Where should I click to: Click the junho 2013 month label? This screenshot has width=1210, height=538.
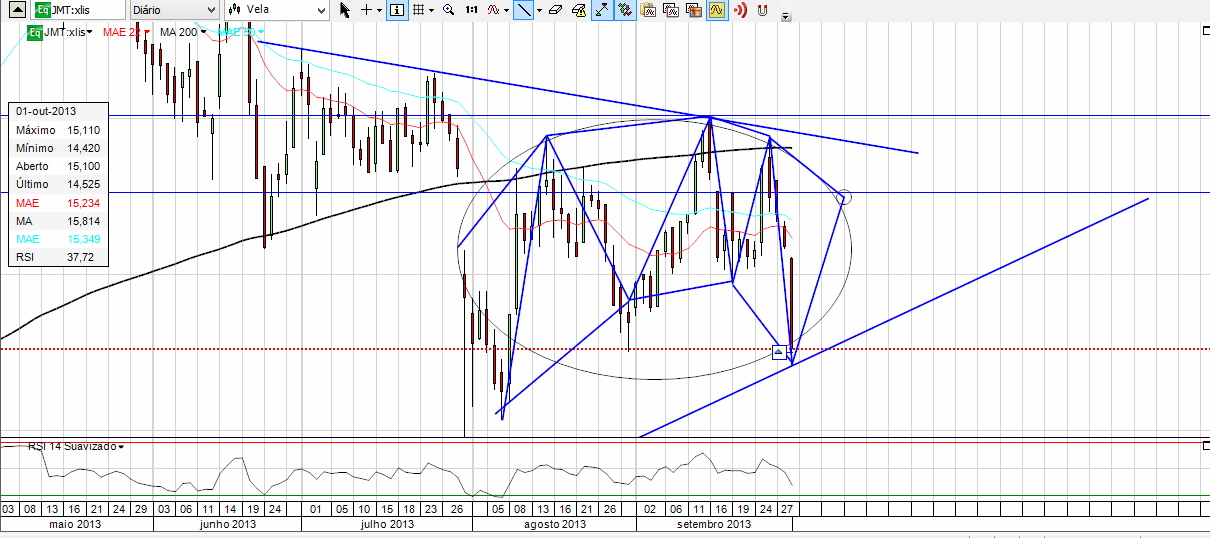point(227,524)
